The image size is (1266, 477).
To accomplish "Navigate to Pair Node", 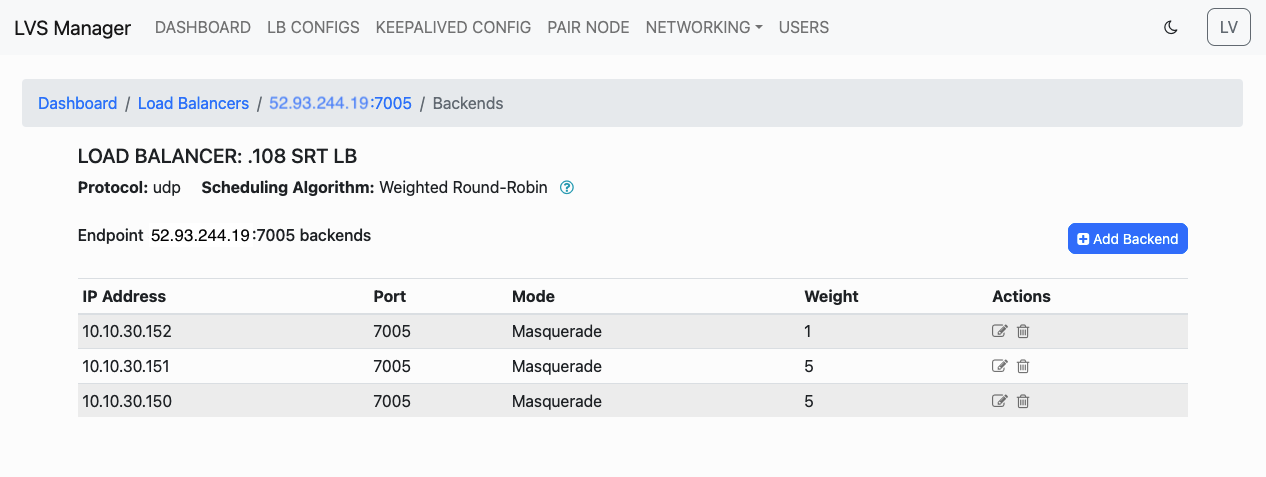I will tap(588, 27).
